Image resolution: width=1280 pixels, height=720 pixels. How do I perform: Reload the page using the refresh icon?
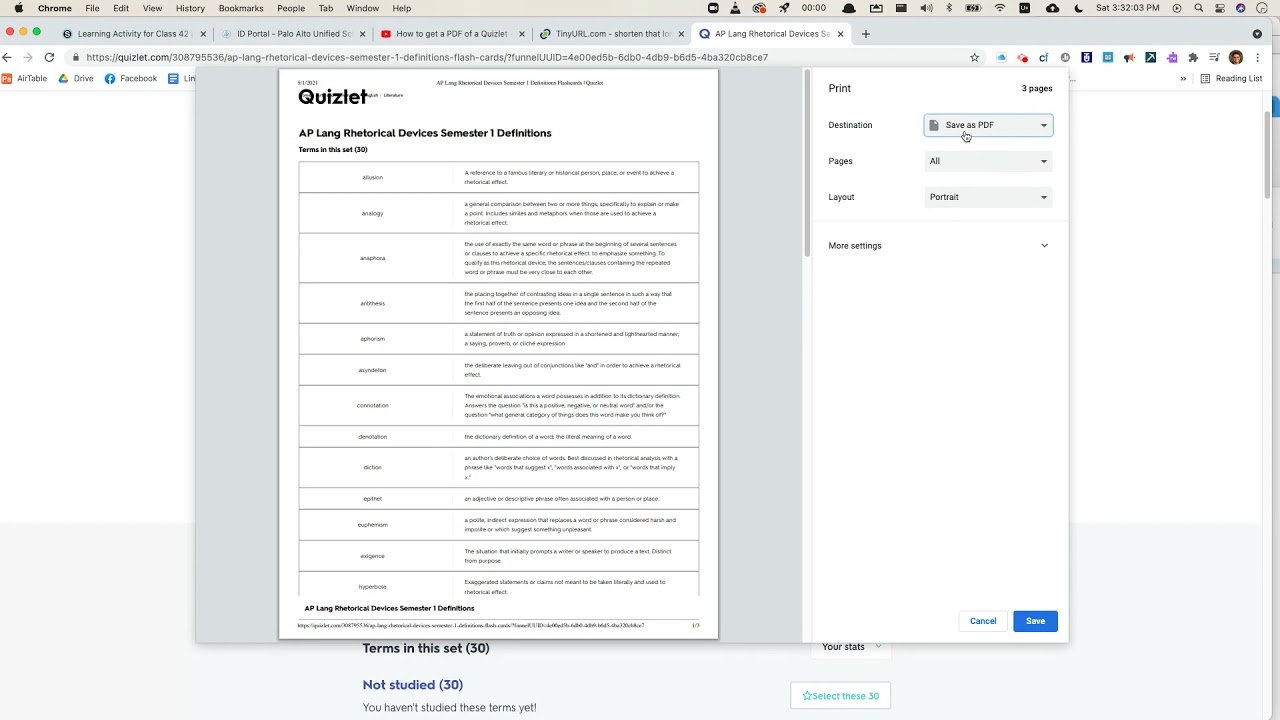pyautogui.click(x=49, y=58)
